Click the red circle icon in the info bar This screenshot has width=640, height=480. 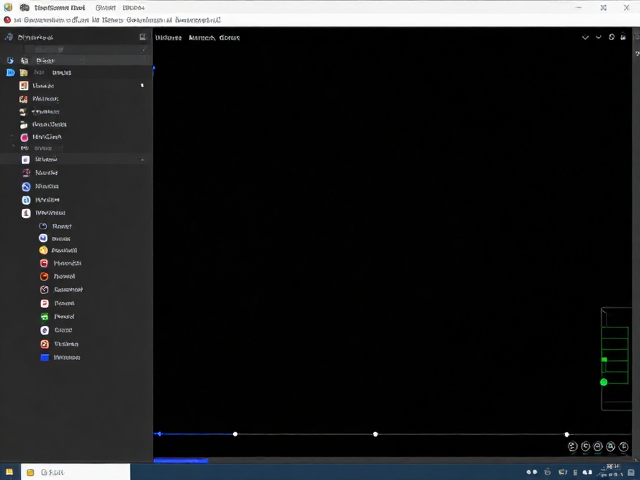coord(7,20)
